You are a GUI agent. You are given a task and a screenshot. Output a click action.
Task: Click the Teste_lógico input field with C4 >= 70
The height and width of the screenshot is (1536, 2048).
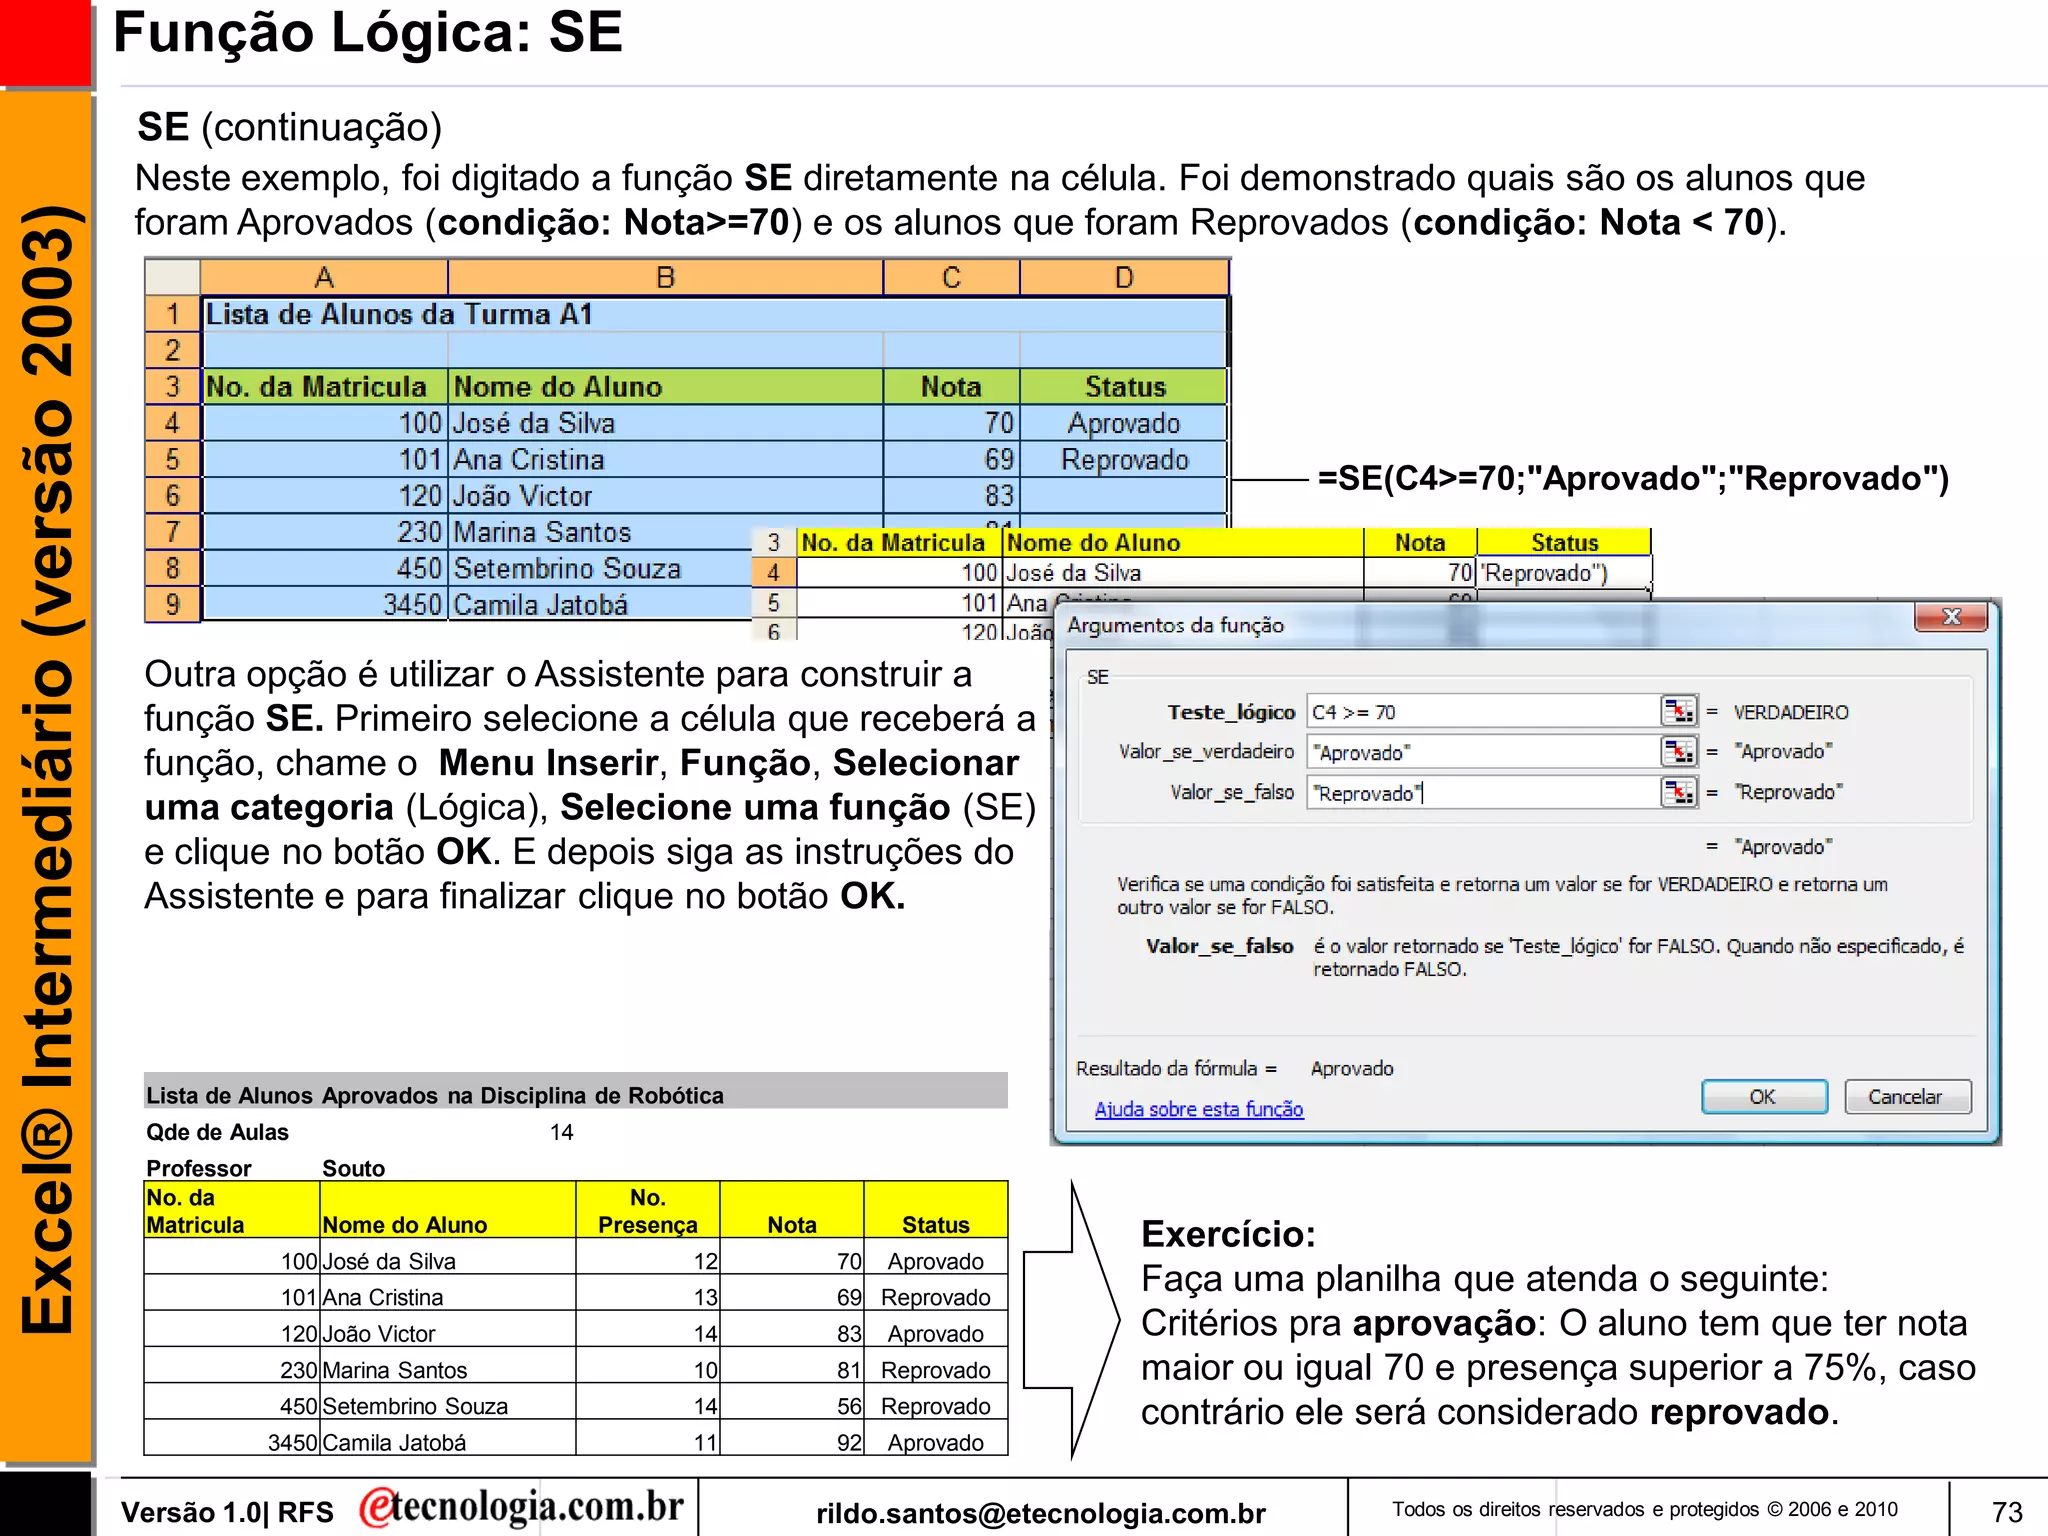click(1483, 711)
